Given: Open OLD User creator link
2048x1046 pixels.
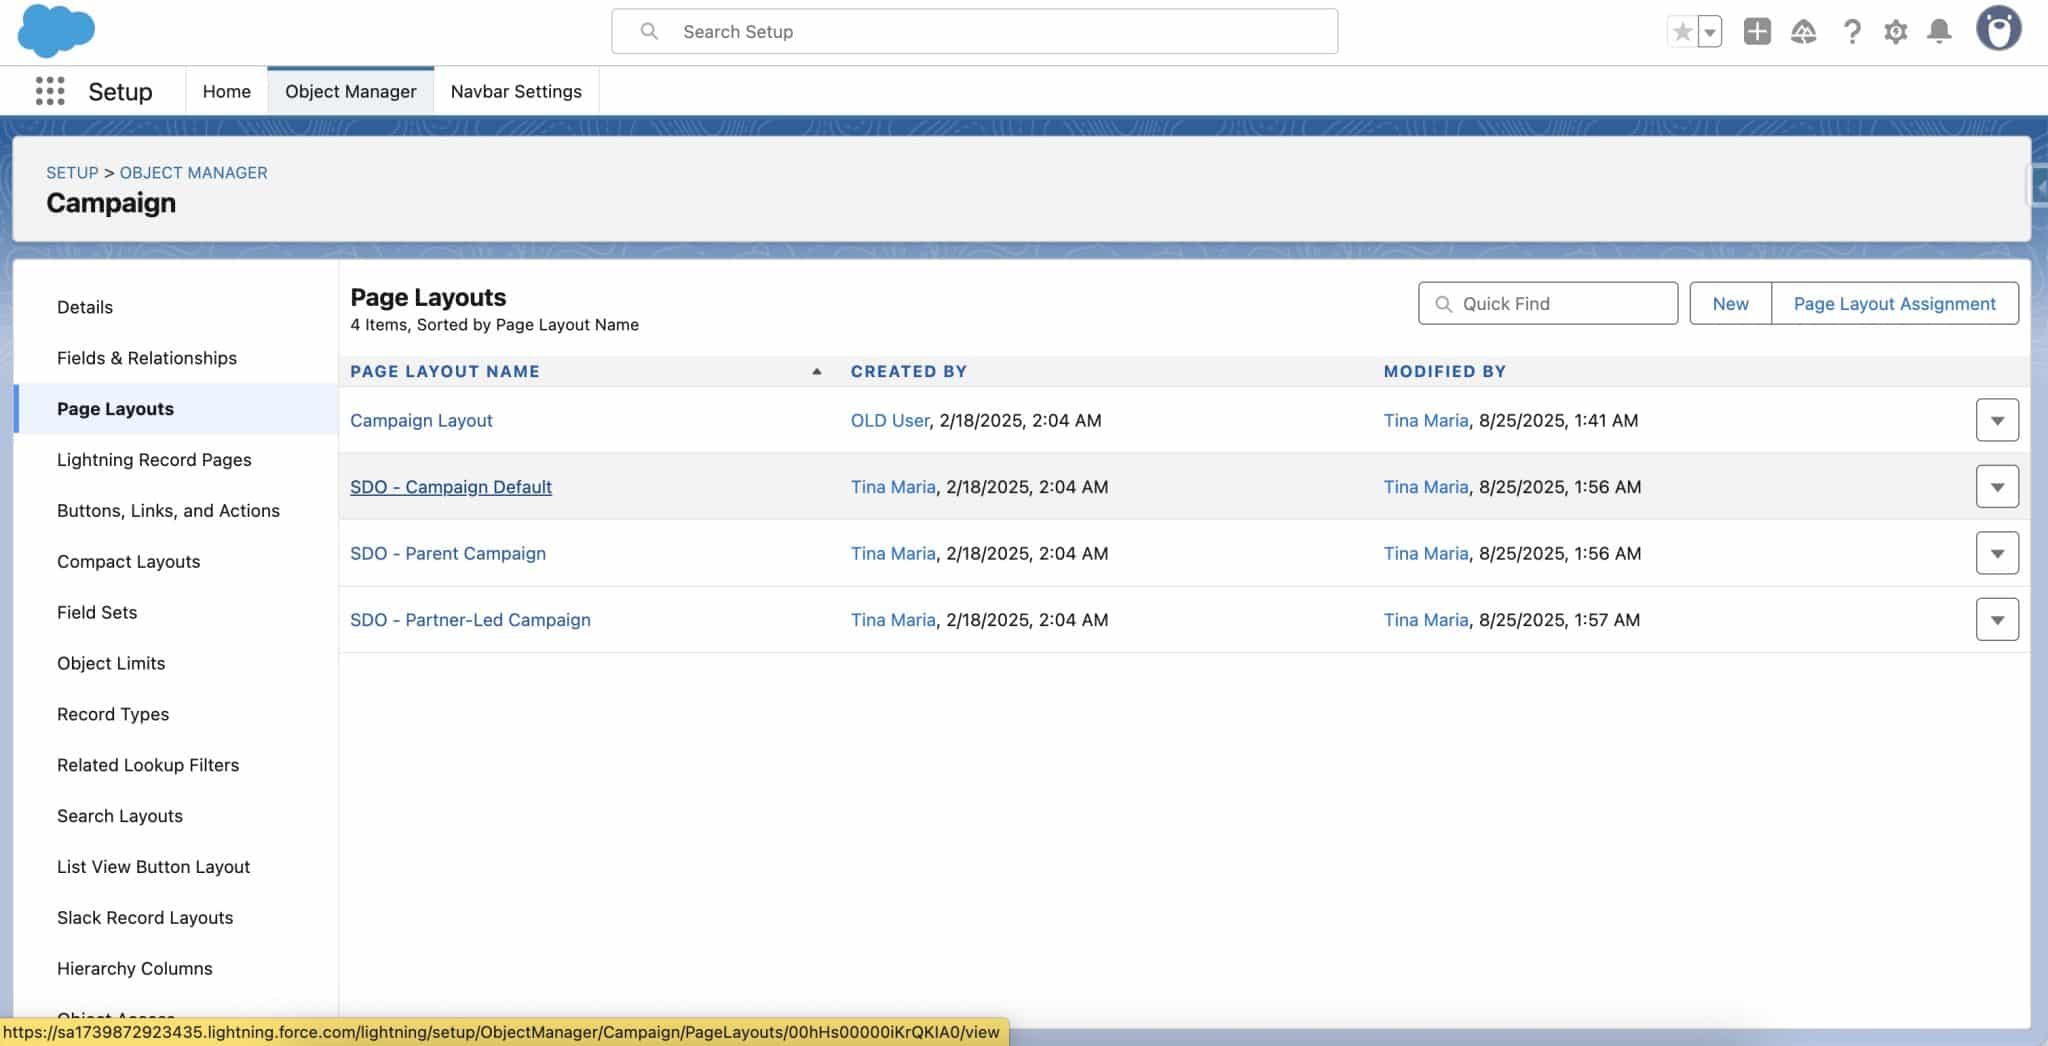Looking at the screenshot, I should click(x=890, y=421).
